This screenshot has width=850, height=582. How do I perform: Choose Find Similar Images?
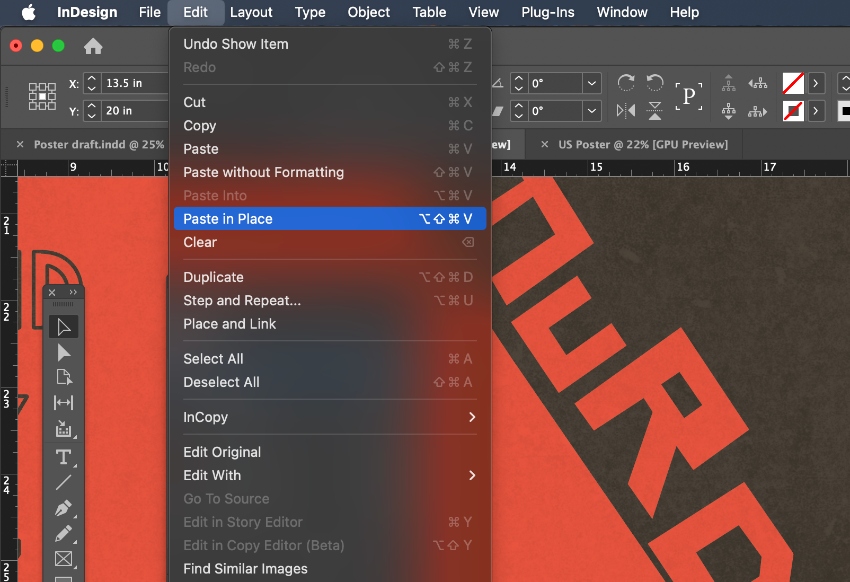(330, 568)
